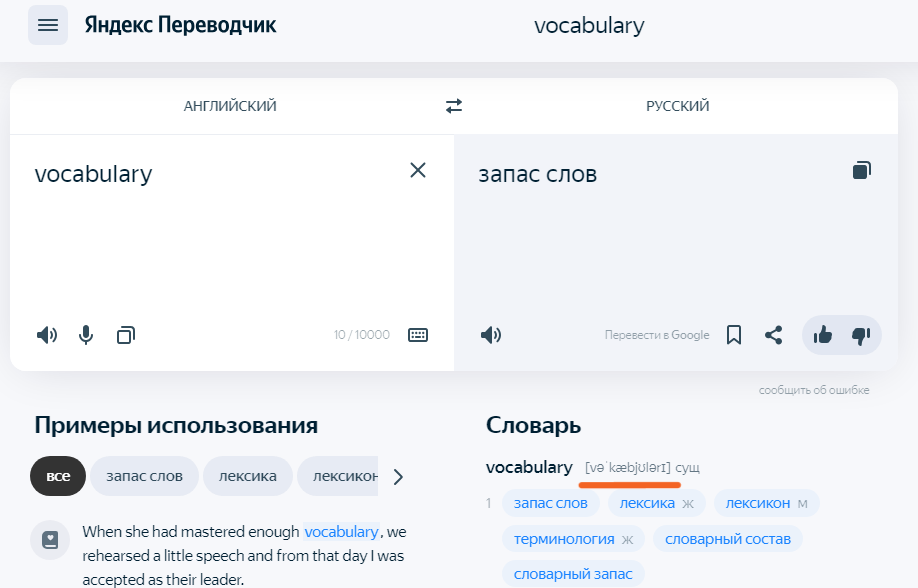918x588 pixels.
Task: Share the translation
Action: (773, 335)
